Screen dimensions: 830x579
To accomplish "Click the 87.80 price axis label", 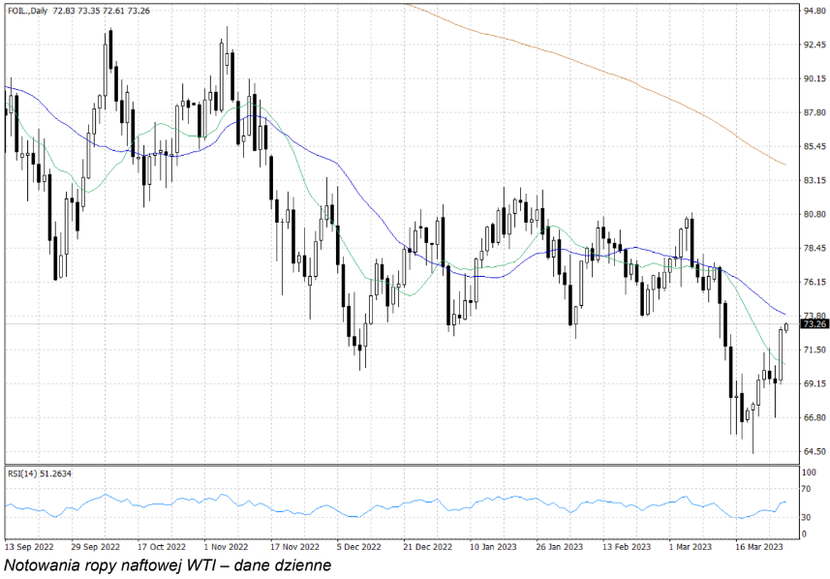I will pyautogui.click(x=815, y=112).
